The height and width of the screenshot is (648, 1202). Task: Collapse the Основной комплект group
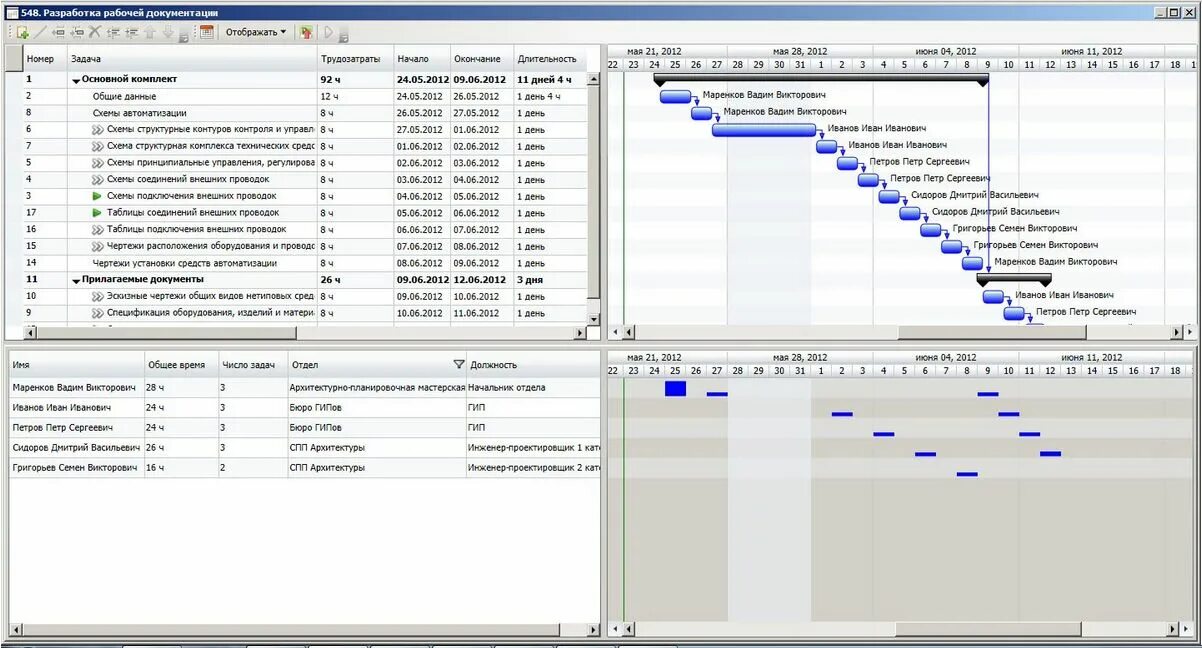tap(76, 80)
